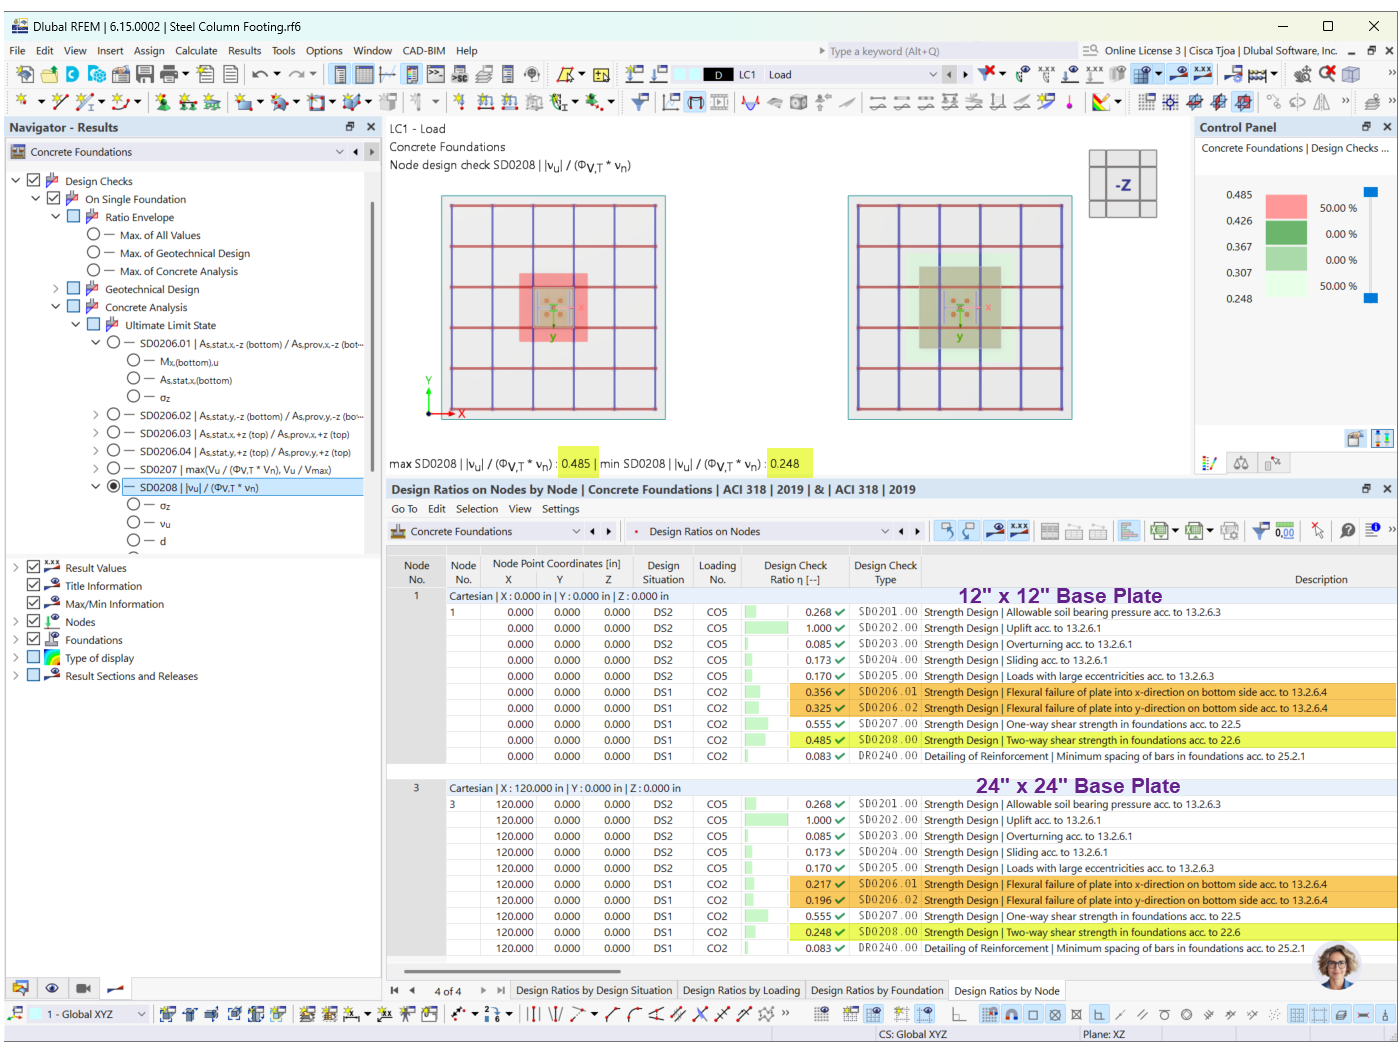Screen dimensions: 1400x1050
Task: Click the color spectrum editing icon
Action: [1101, 102]
